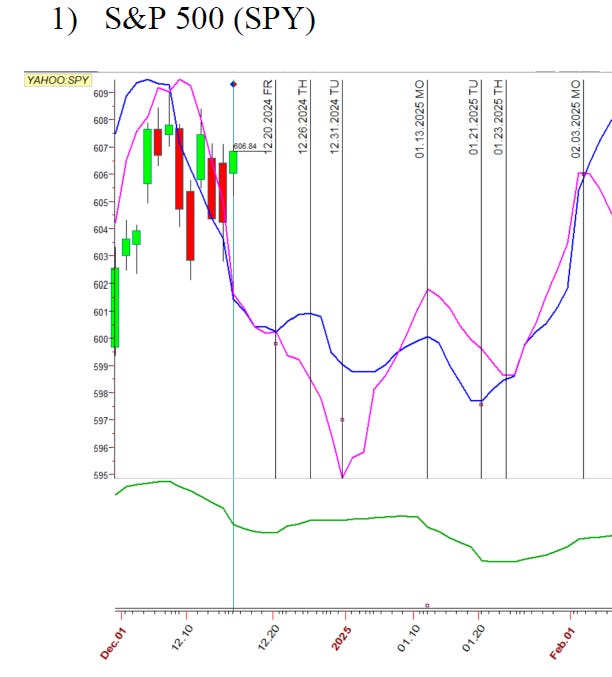Click the 597 price axis label
Viewport: 612px width, 677px height.
(x=100, y=421)
